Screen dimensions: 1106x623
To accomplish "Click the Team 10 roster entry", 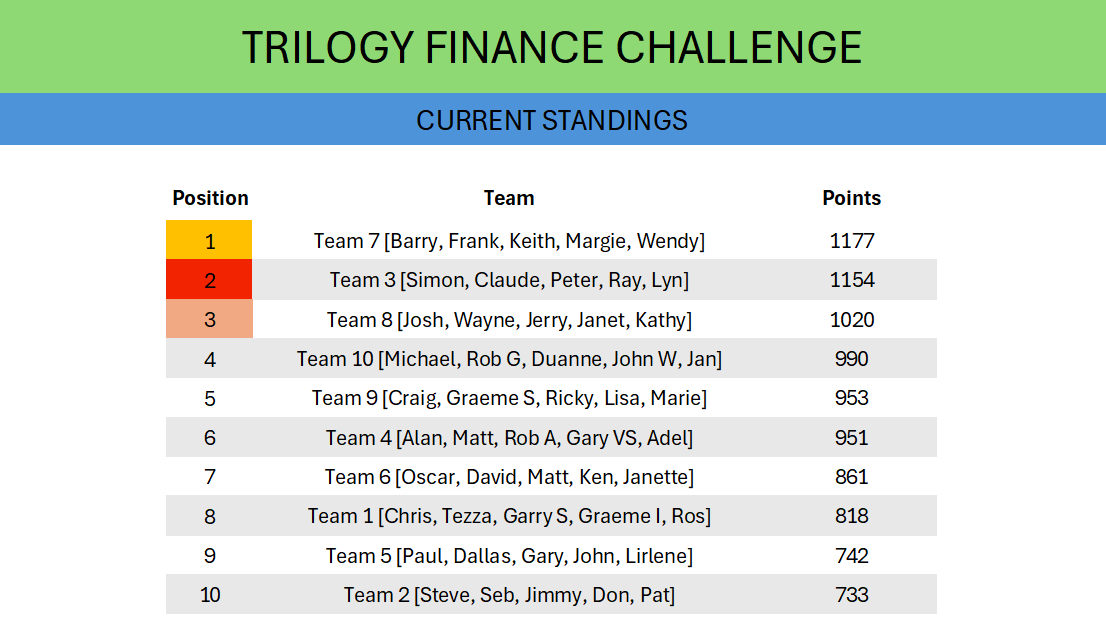I will 509,359.
